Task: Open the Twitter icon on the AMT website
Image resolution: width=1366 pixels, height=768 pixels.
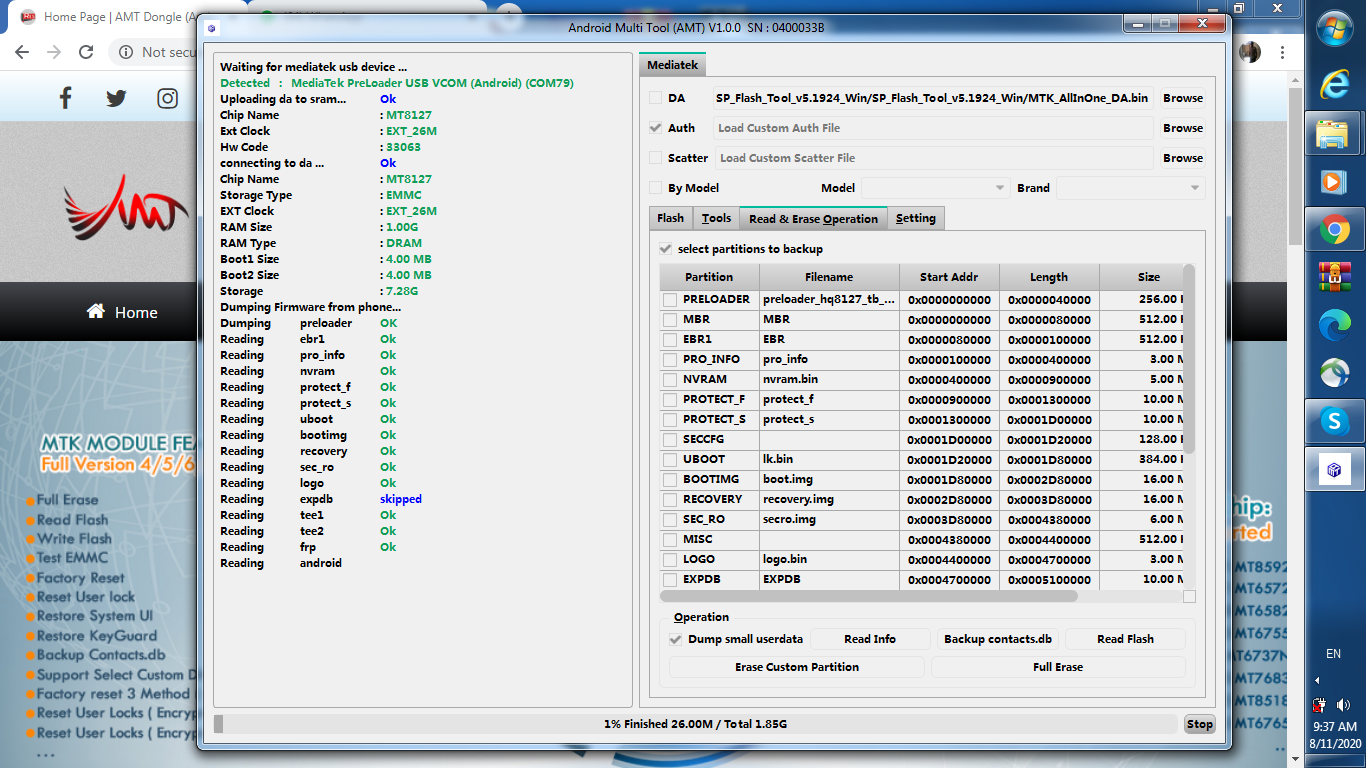Action: pyautogui.click(x=116, y=97)
